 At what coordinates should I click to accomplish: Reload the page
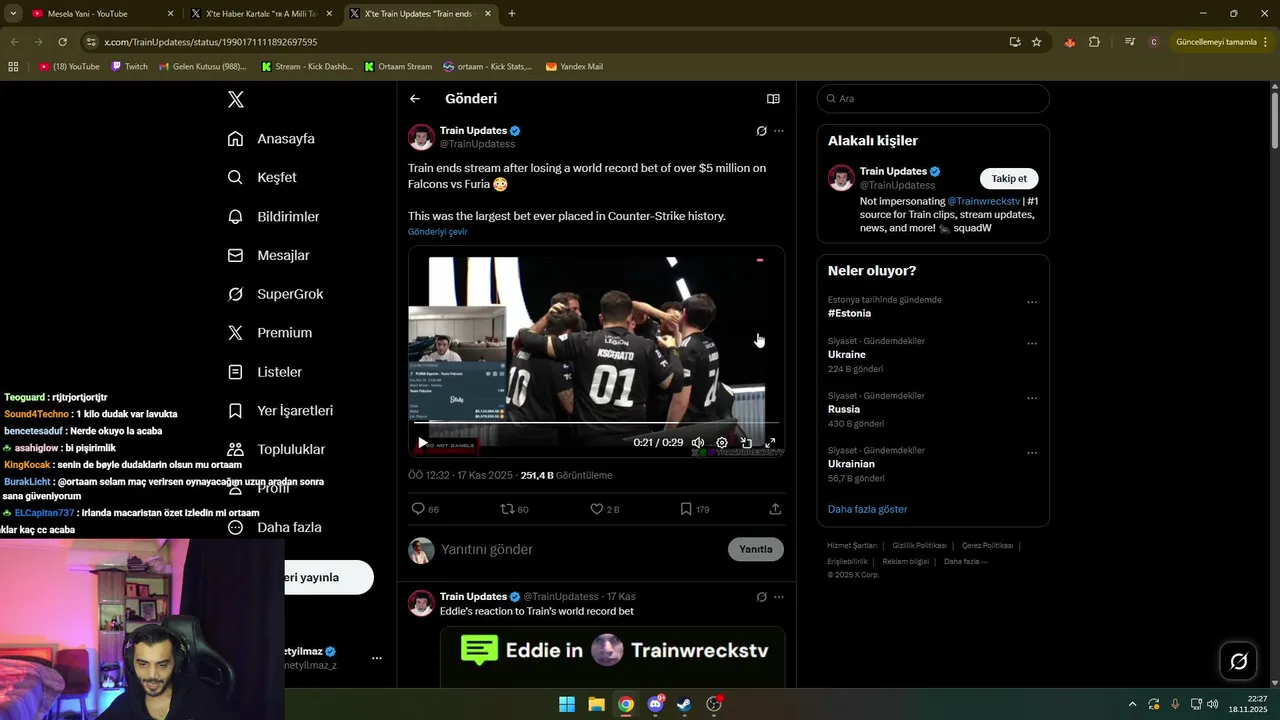pos(62,42)
